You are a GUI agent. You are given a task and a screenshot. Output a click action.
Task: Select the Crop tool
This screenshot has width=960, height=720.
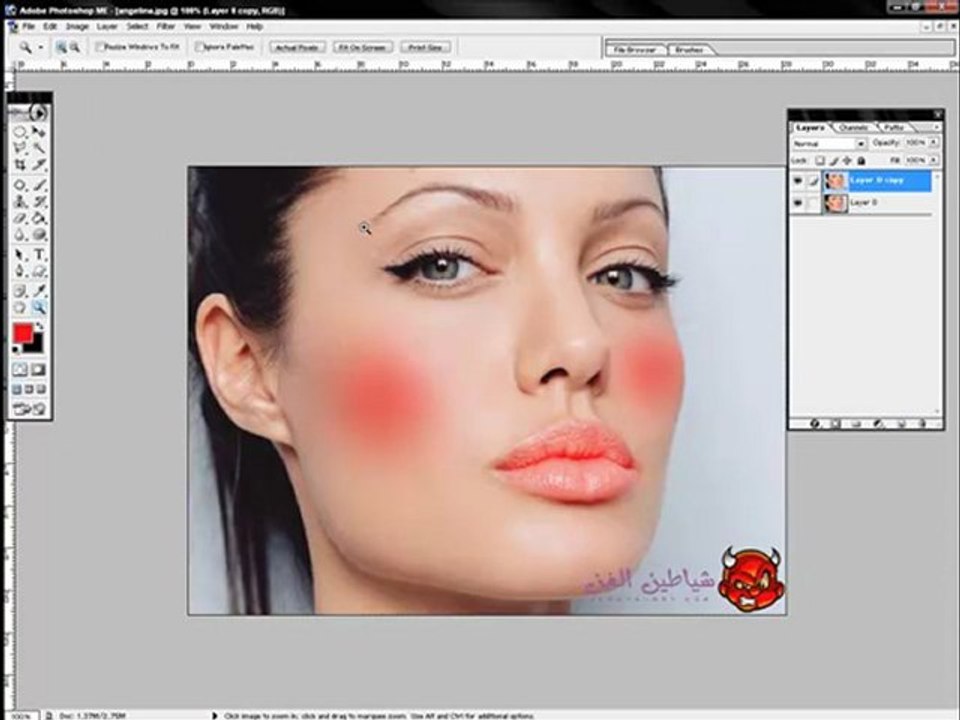point(20,165)
